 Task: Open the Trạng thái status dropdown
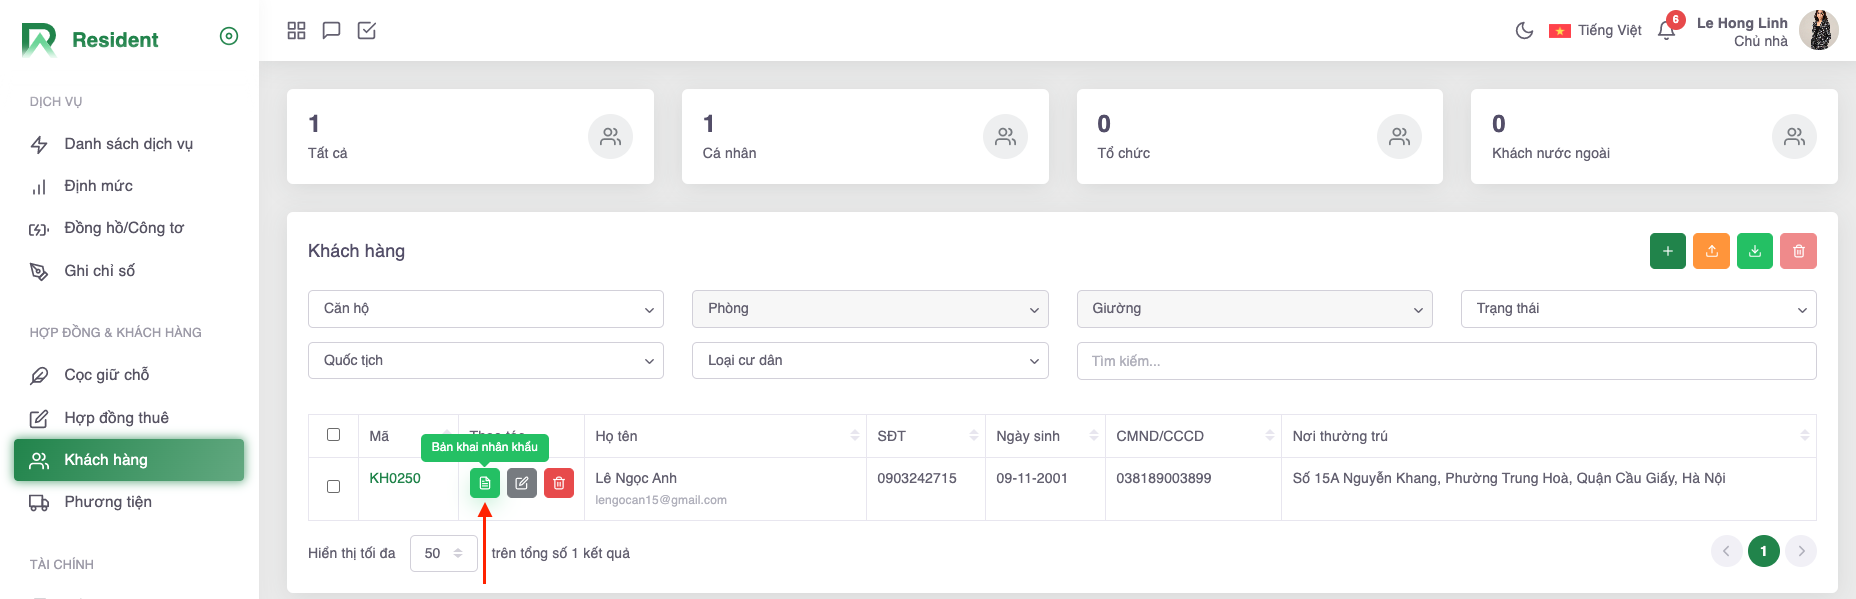pos(1638,309)
